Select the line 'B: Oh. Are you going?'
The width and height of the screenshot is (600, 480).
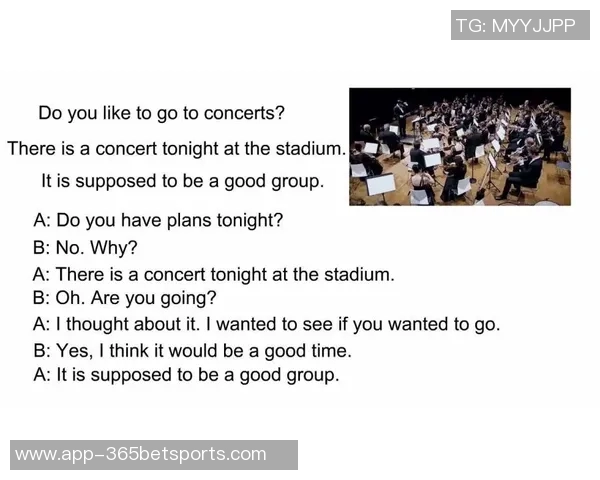pos(124,297)
